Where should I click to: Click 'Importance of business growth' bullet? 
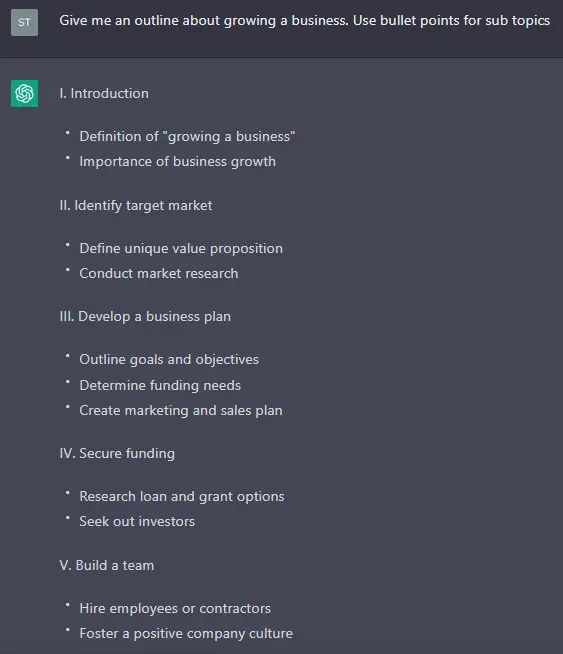pos(177,161)
